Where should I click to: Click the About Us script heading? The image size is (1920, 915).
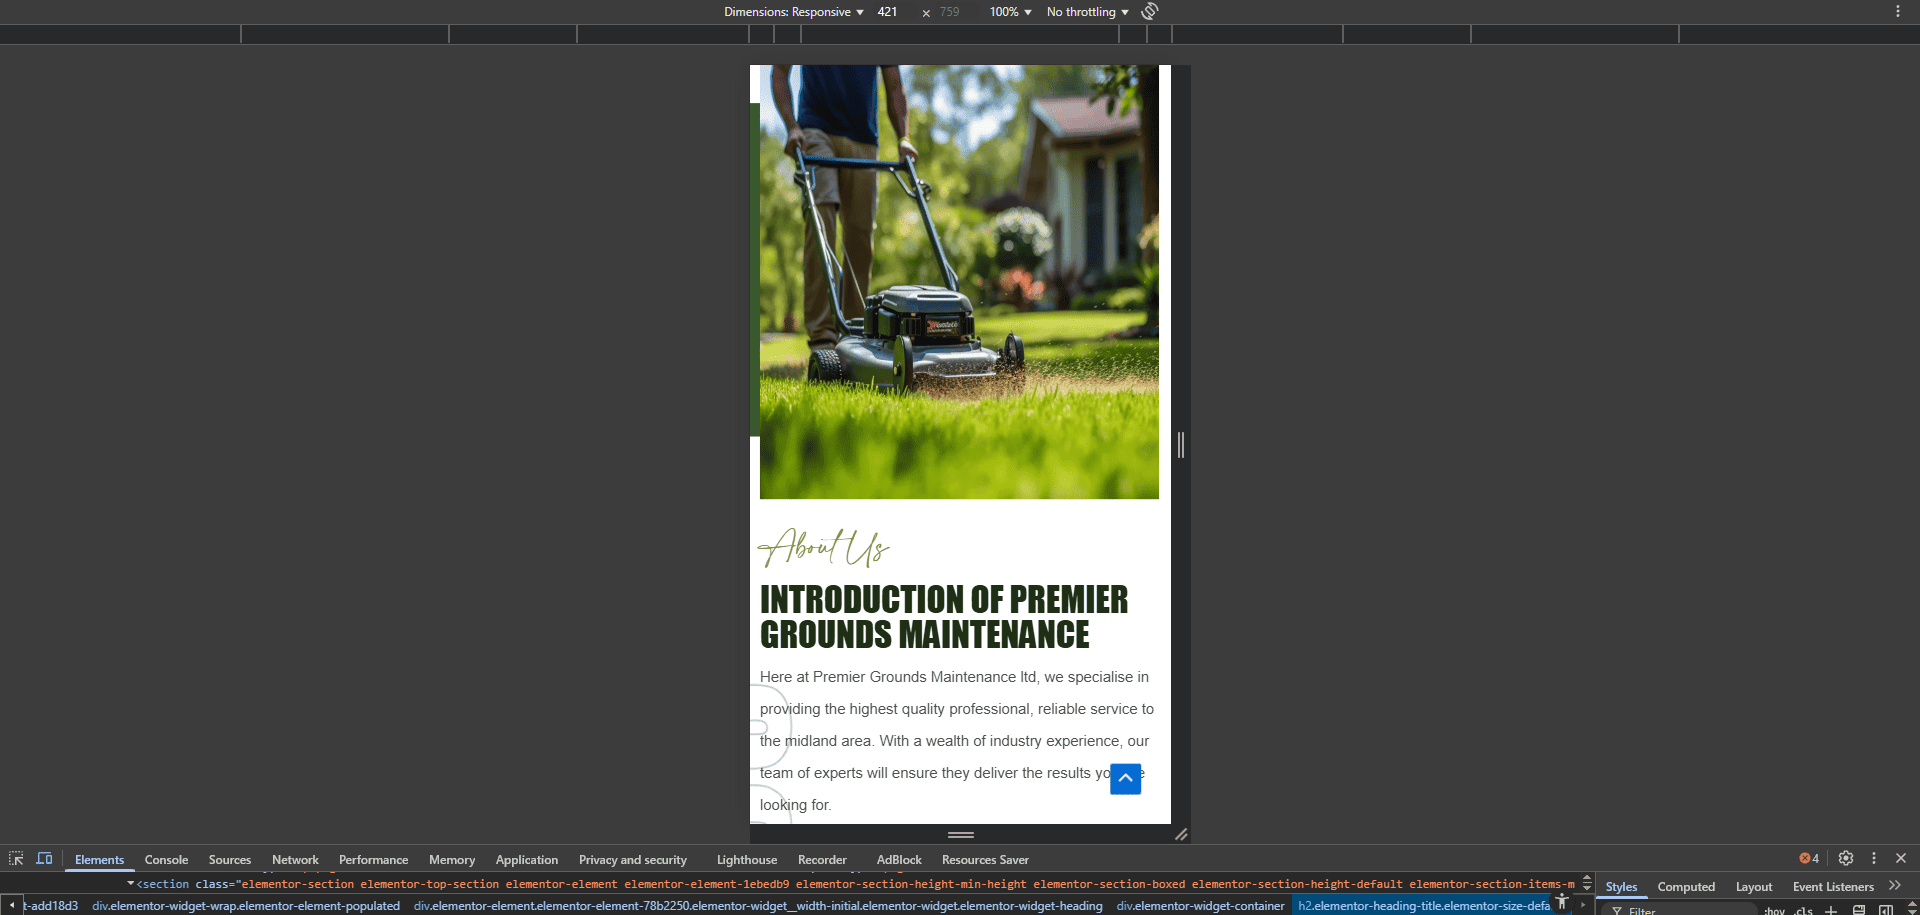(824, 547)
